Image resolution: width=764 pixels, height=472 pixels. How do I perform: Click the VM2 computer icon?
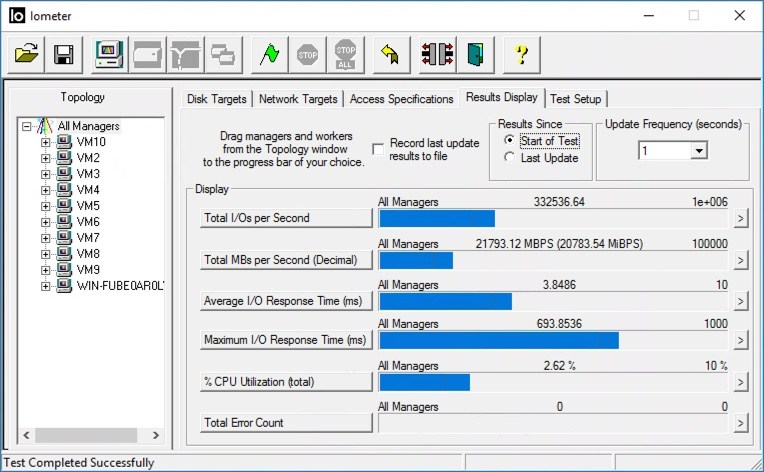(x=64, y=158)
